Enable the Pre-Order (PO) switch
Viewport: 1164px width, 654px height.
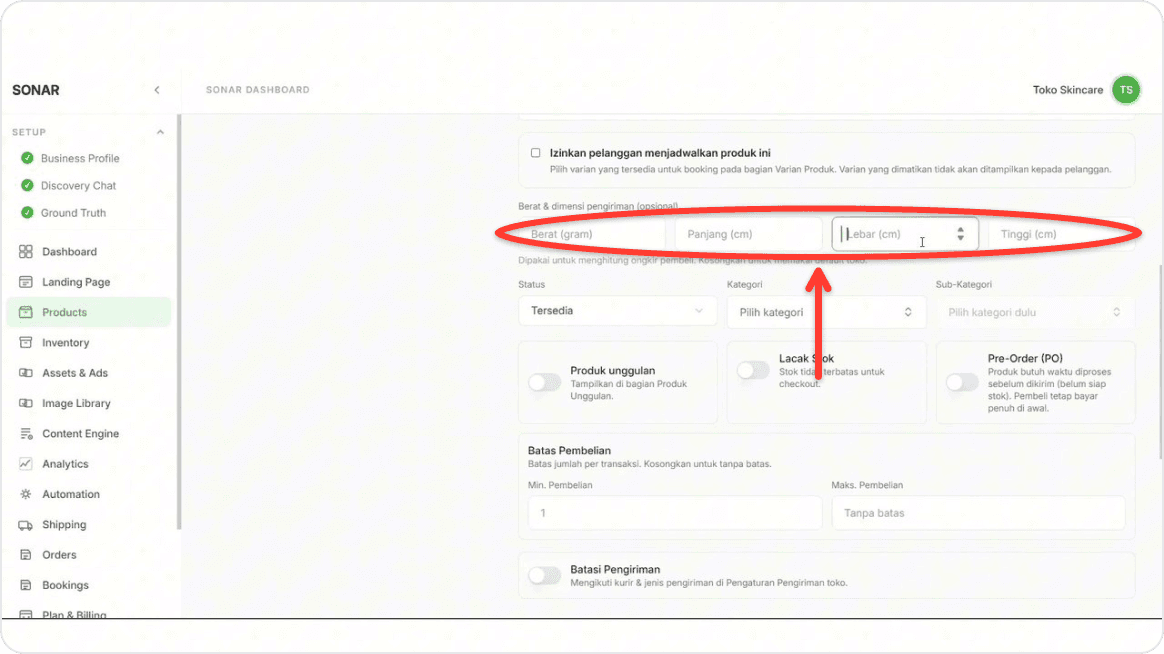tap(962, 383)
